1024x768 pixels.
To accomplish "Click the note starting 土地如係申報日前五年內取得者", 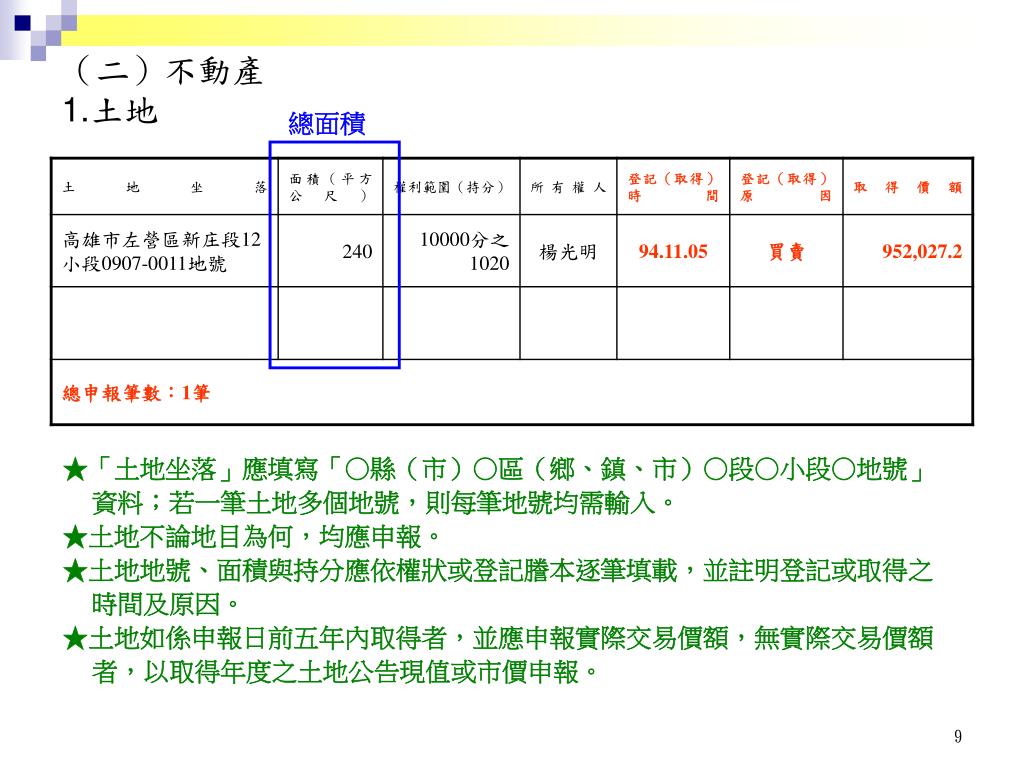I will (x=498, y=639).
